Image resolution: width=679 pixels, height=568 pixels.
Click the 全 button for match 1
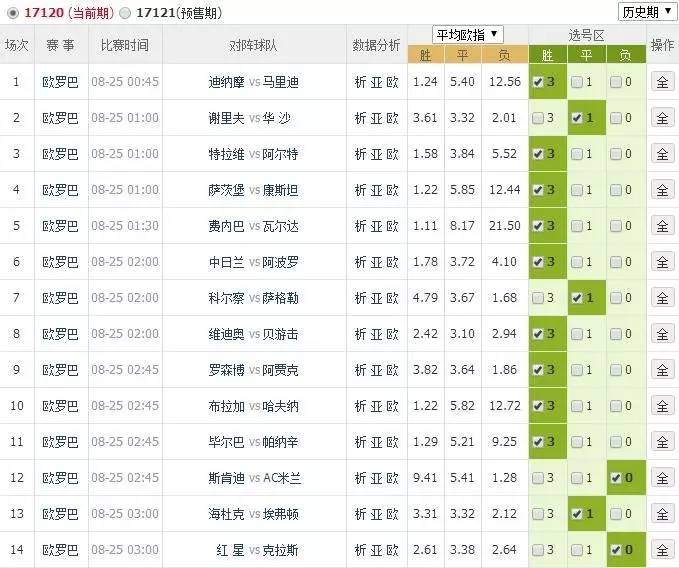(662, 82)
